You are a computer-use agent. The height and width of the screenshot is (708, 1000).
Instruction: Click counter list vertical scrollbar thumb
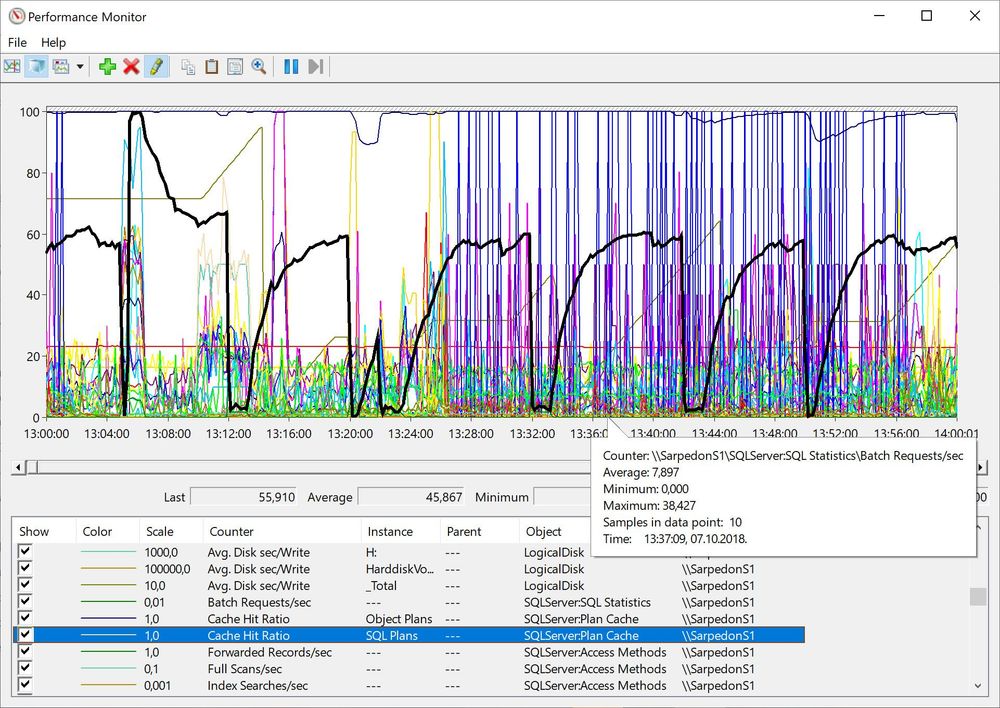tap(978, 596)
